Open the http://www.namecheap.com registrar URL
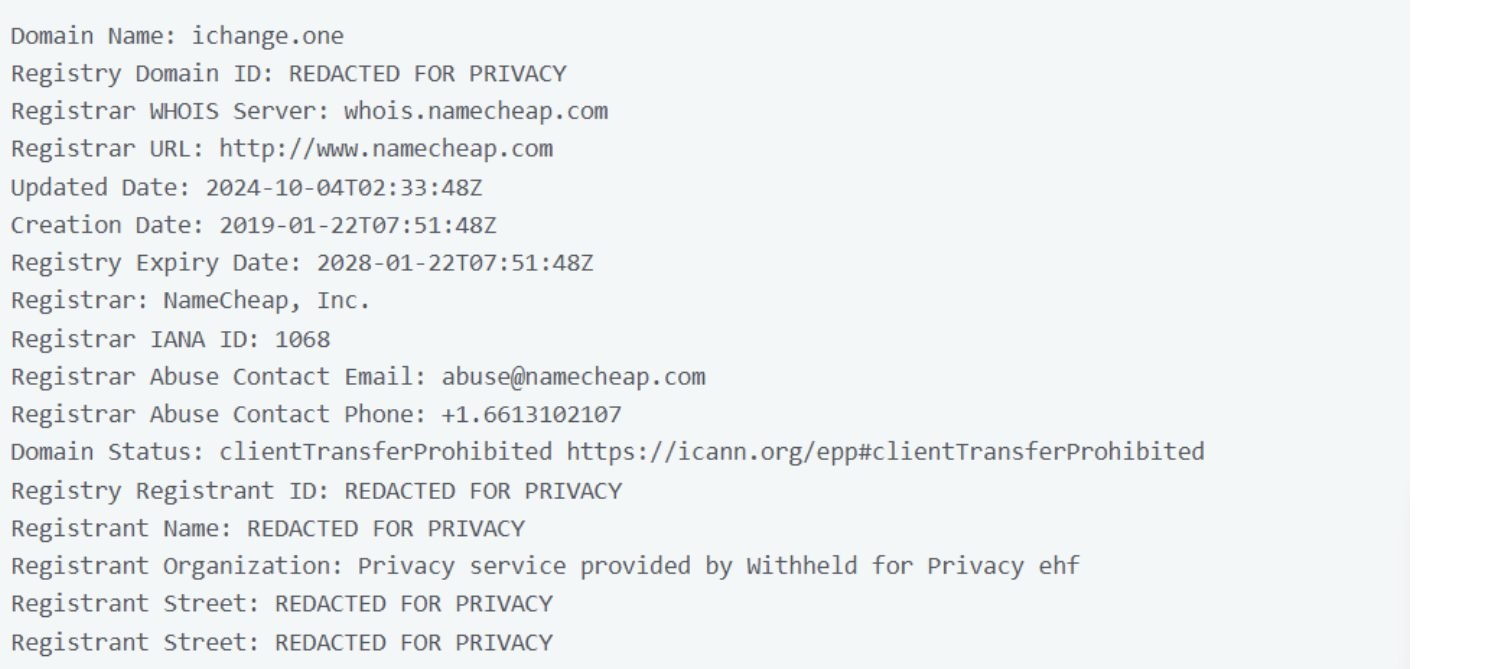This screenshot has height=669, width=1505. click(x=385, y=150)
